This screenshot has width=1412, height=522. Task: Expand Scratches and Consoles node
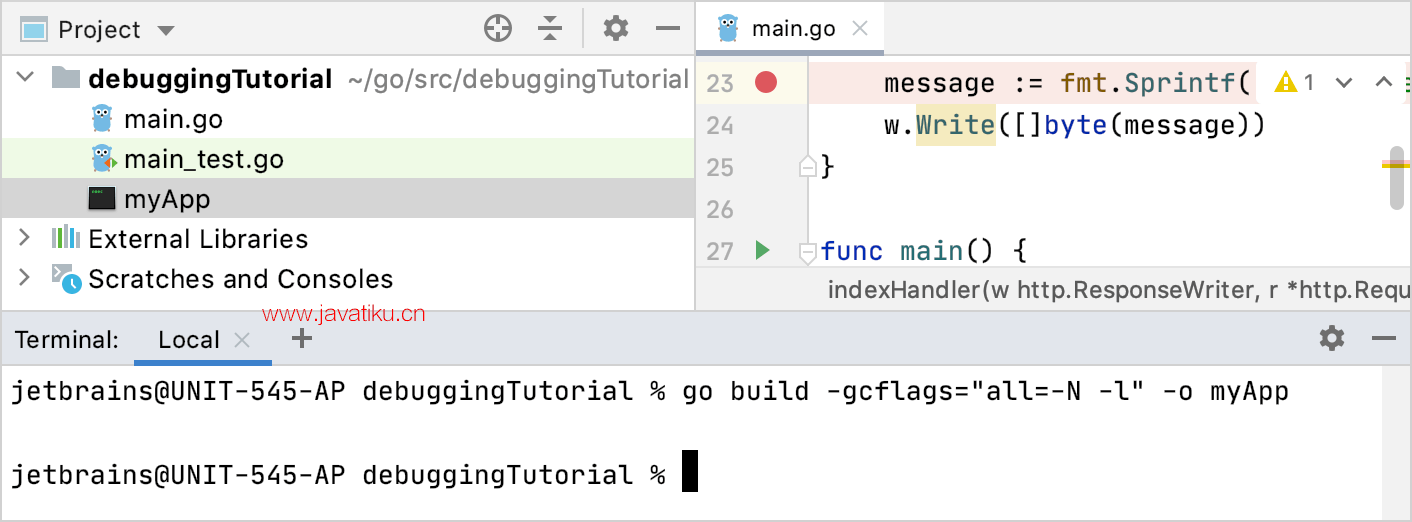tap(25, 277)
